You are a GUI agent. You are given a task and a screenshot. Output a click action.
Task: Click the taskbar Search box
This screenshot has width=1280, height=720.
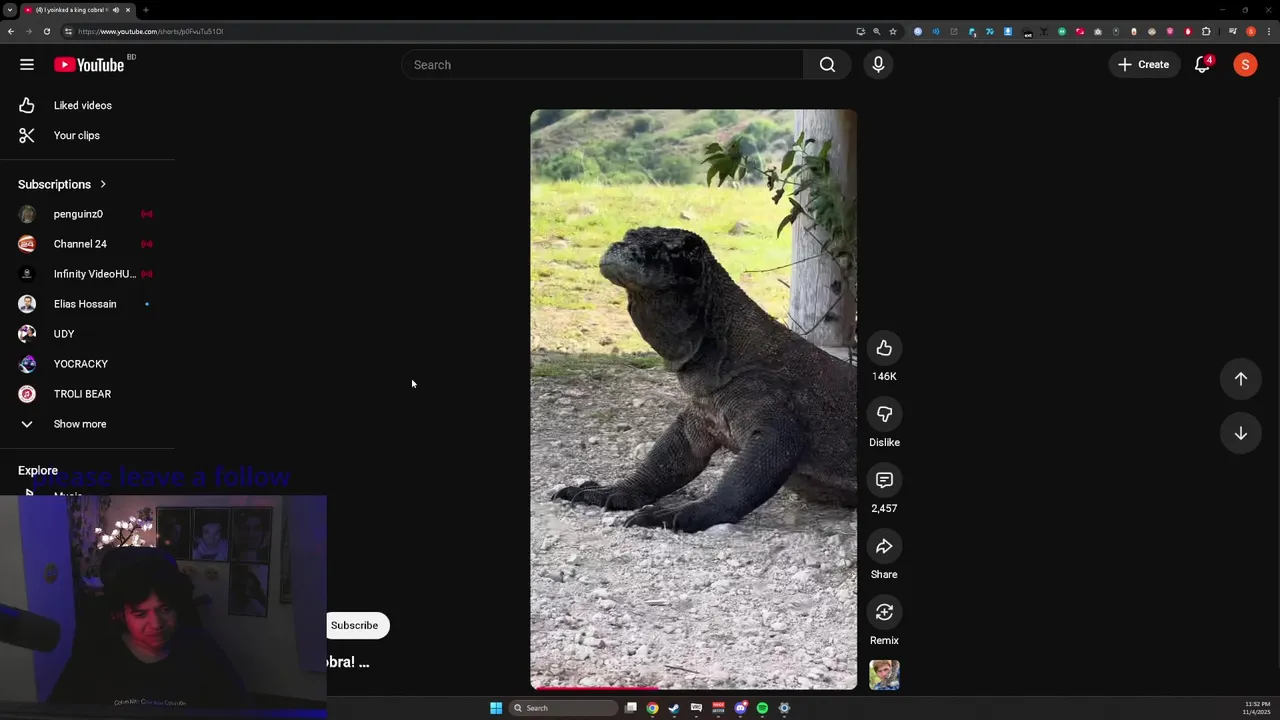coord(565,708)
